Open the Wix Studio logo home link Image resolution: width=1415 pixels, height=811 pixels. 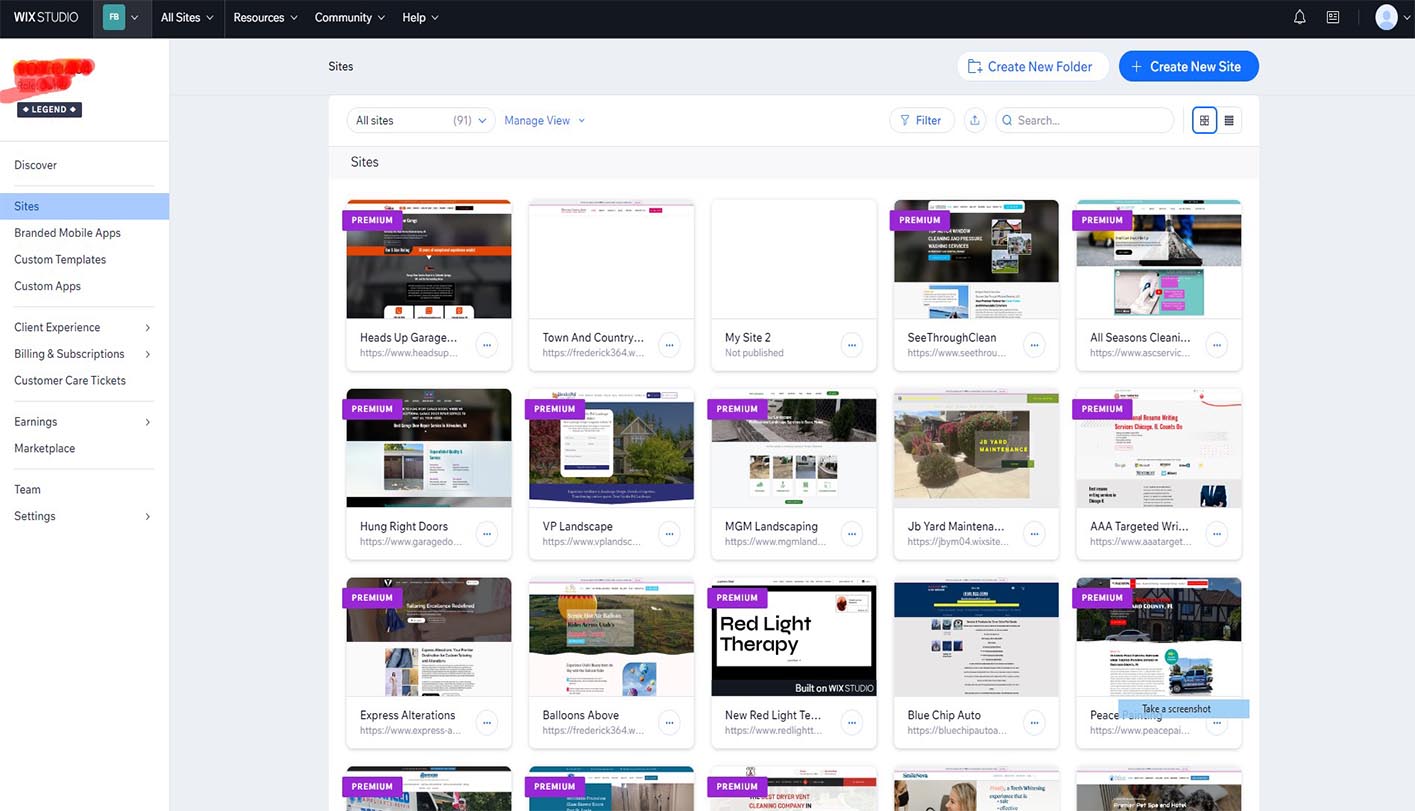(x=46, y=17)
